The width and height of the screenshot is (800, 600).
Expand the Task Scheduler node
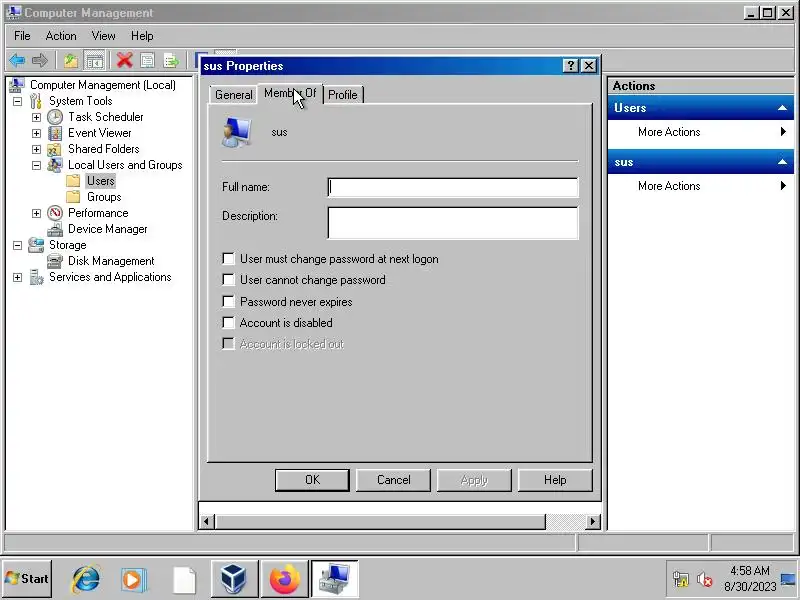point(36,117)
